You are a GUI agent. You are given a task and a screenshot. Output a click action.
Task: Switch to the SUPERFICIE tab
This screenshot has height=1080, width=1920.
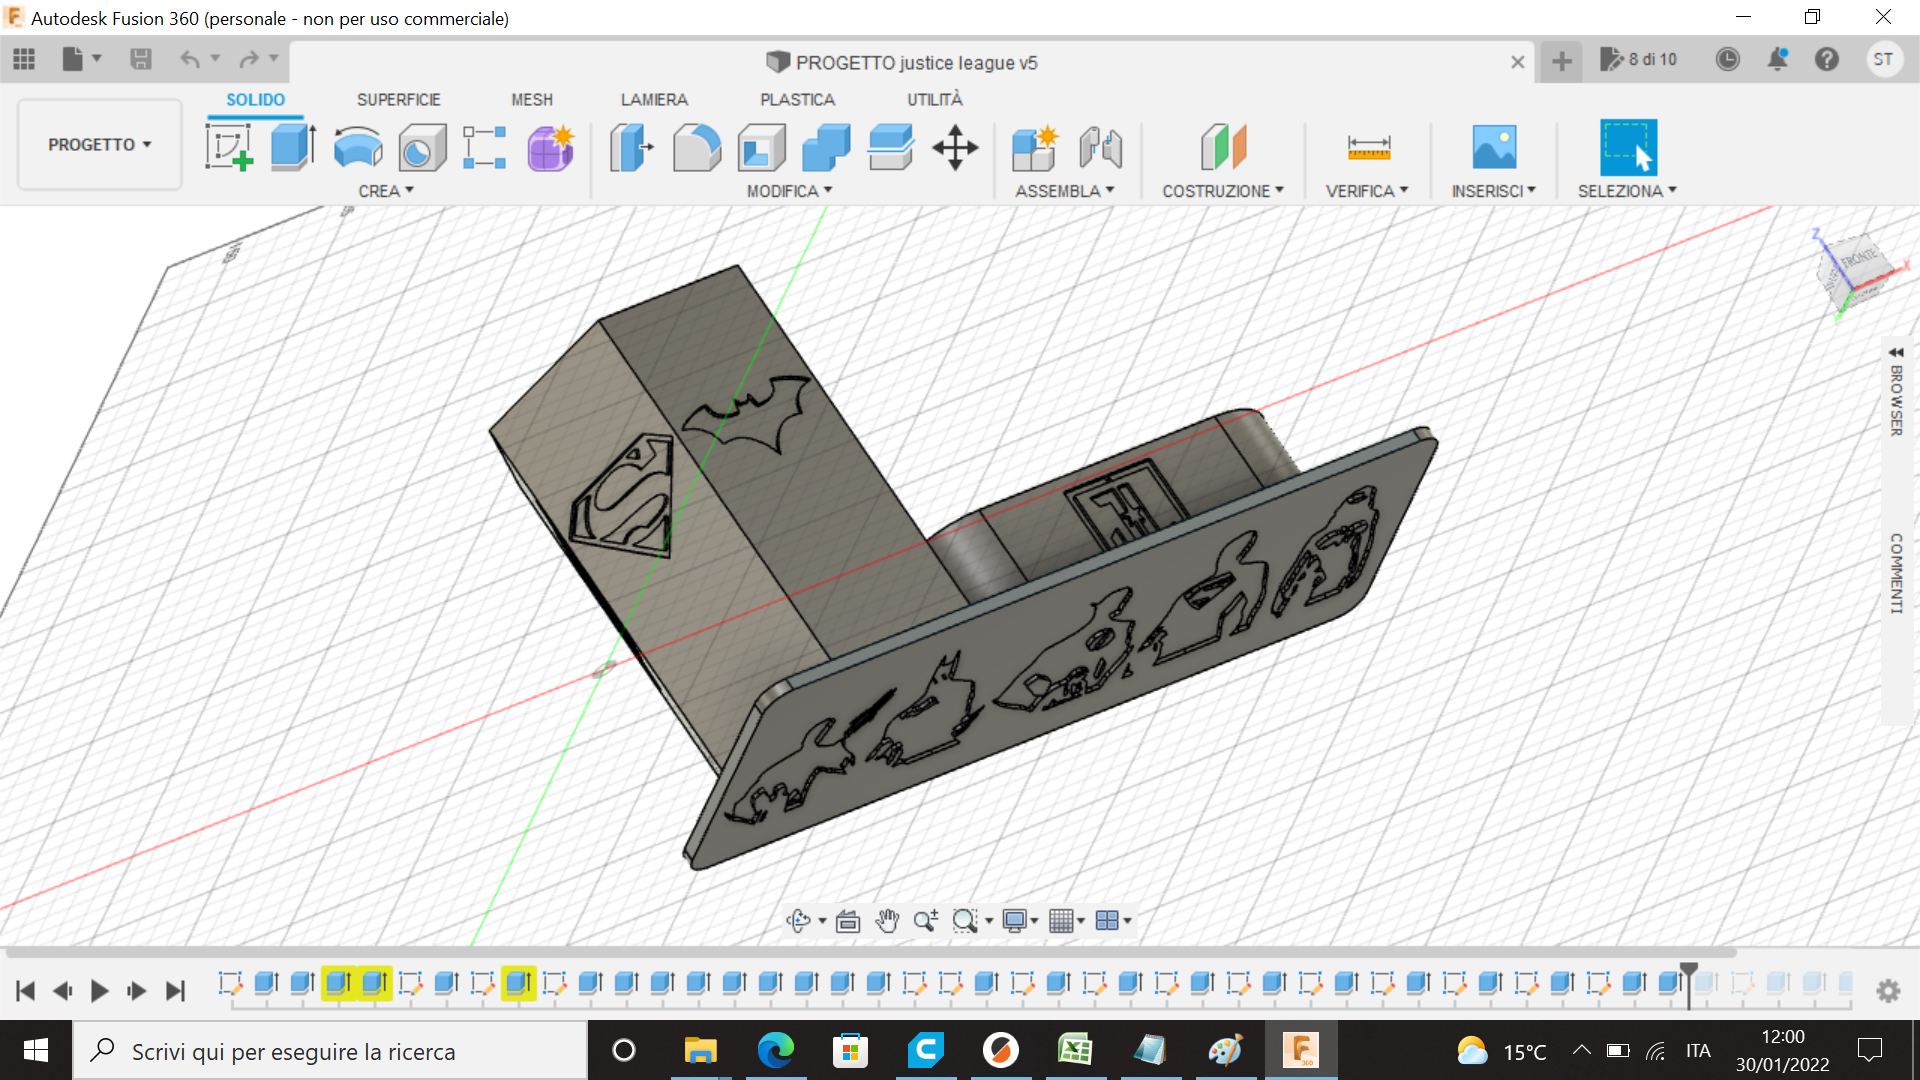click(x=399, y=100)
